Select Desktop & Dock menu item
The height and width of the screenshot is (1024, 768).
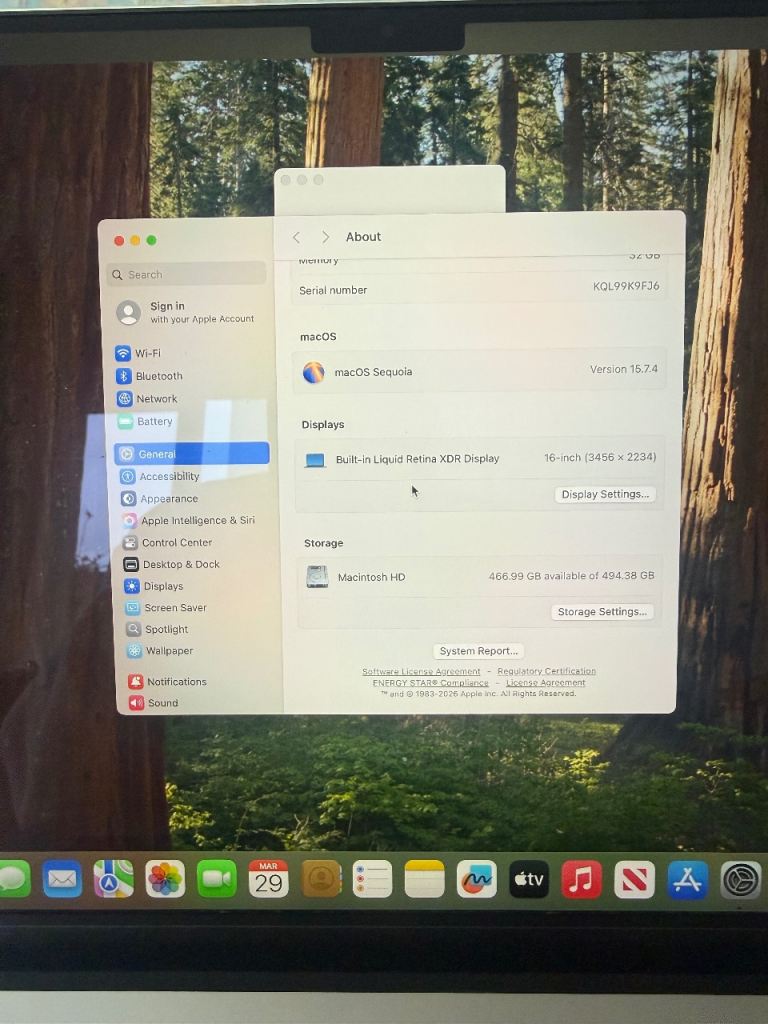(180, 564)
